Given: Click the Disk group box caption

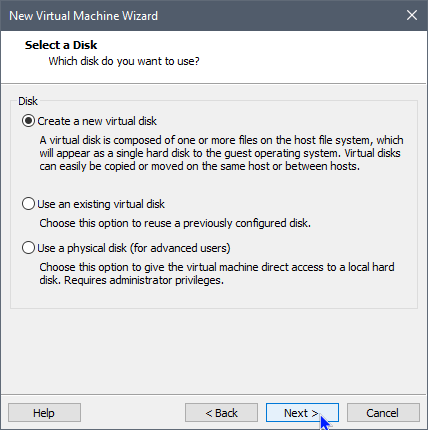Looking at the screenshot, I should (28, 101).
